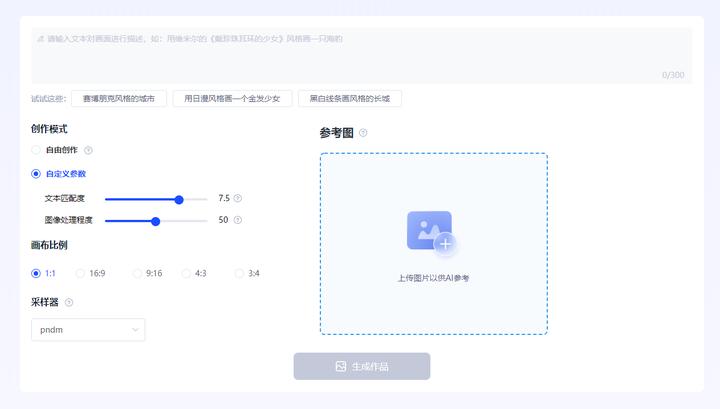Click in the prompt description text area

[x=361, y=56]
